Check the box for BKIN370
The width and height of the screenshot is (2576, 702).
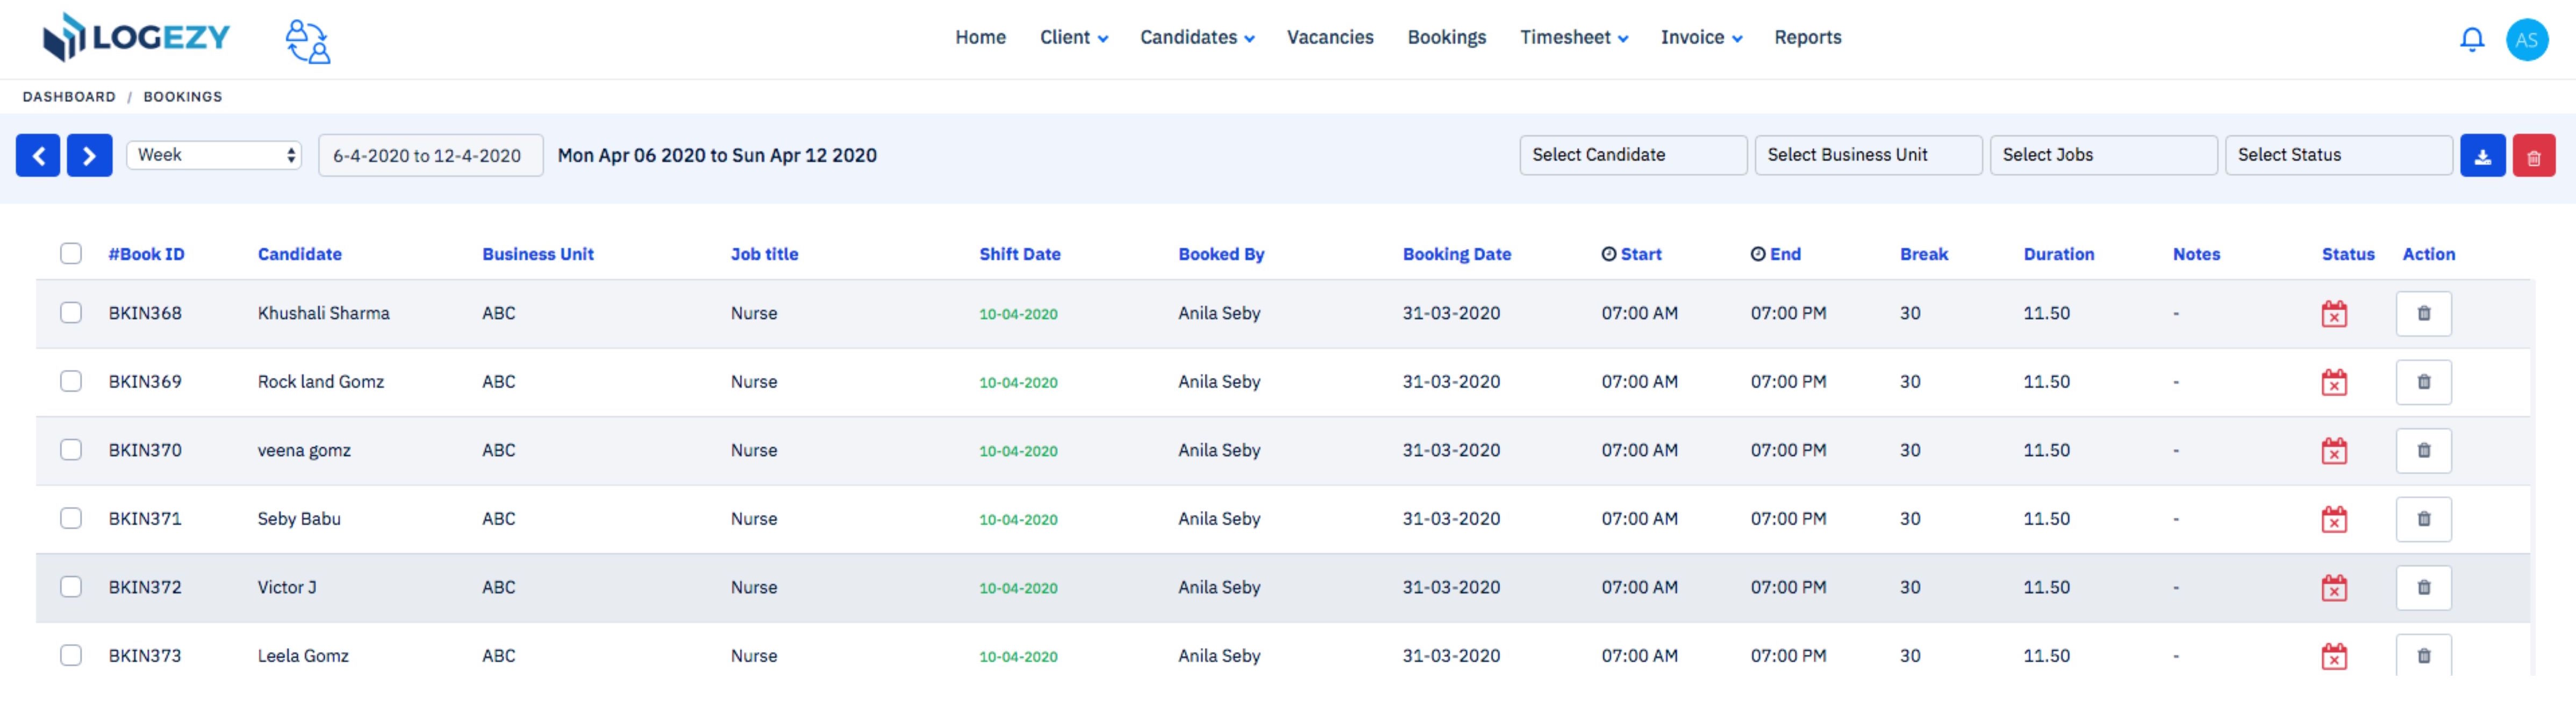[71, 449]
